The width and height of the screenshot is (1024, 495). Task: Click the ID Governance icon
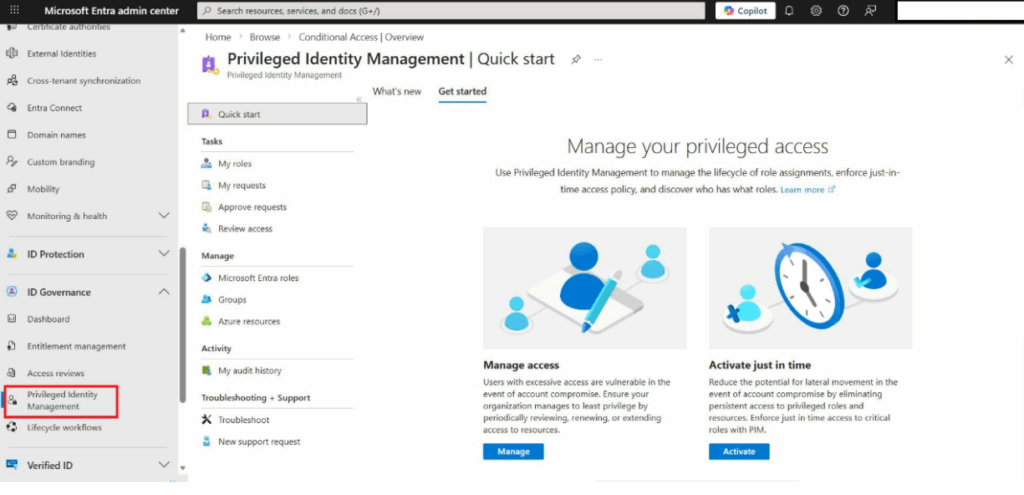12,292
